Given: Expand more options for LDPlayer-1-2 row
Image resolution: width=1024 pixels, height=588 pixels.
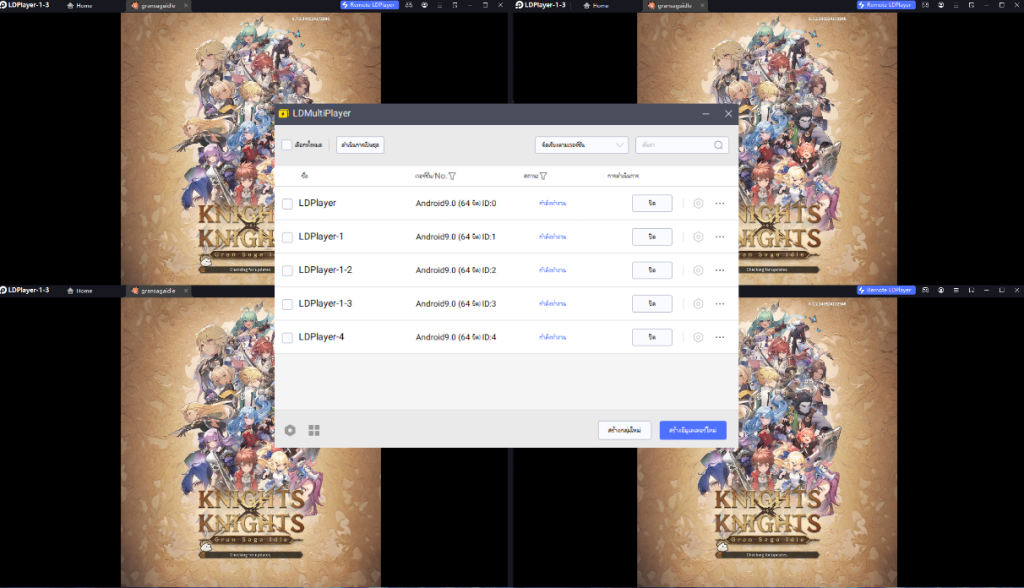Looking at the screenshot, I should 720,270.
